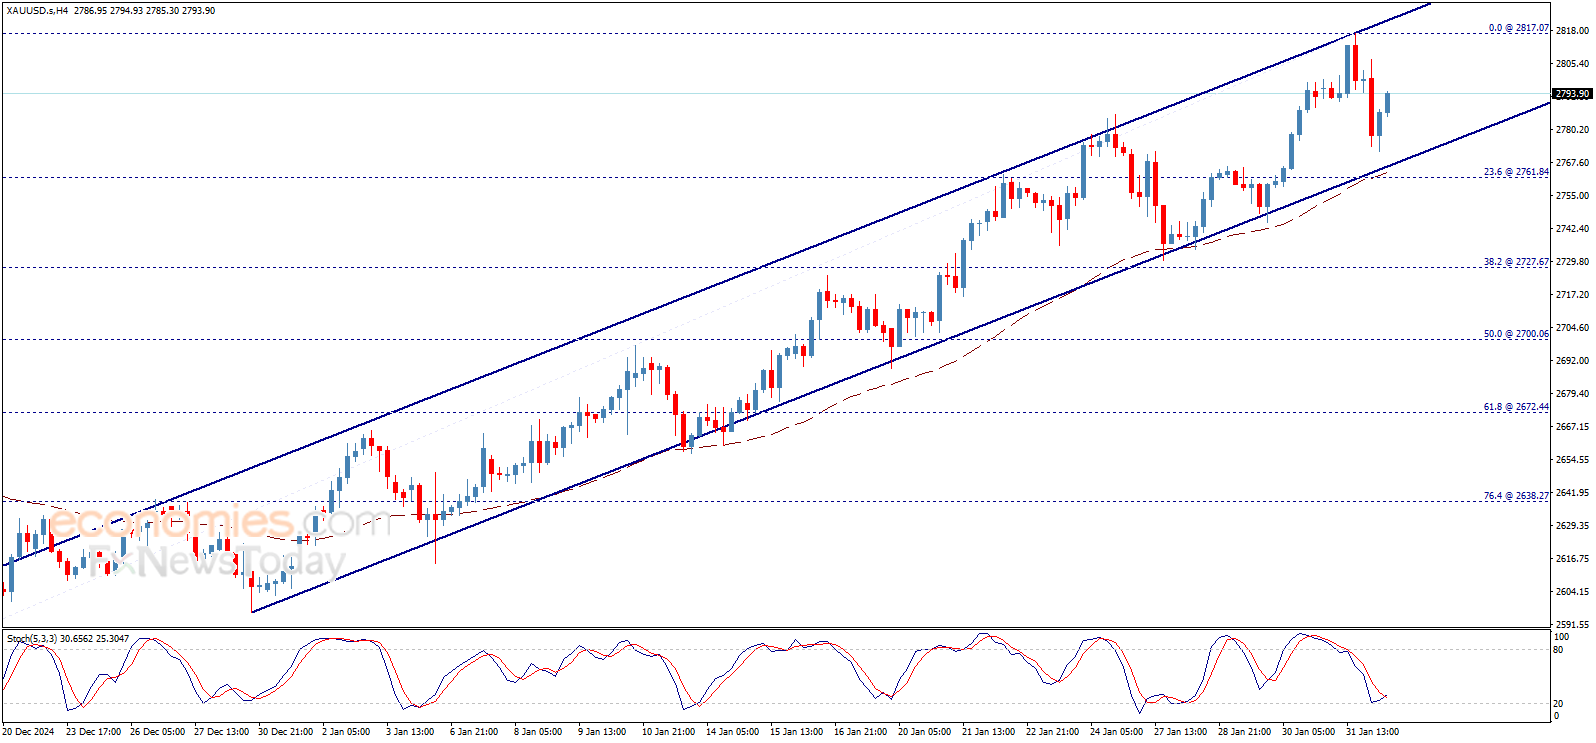Click the Stoch(5,3,3) indicator label
Image resolution: width=1596 pixels, height=743 pixels.
(x=32, y=638)
